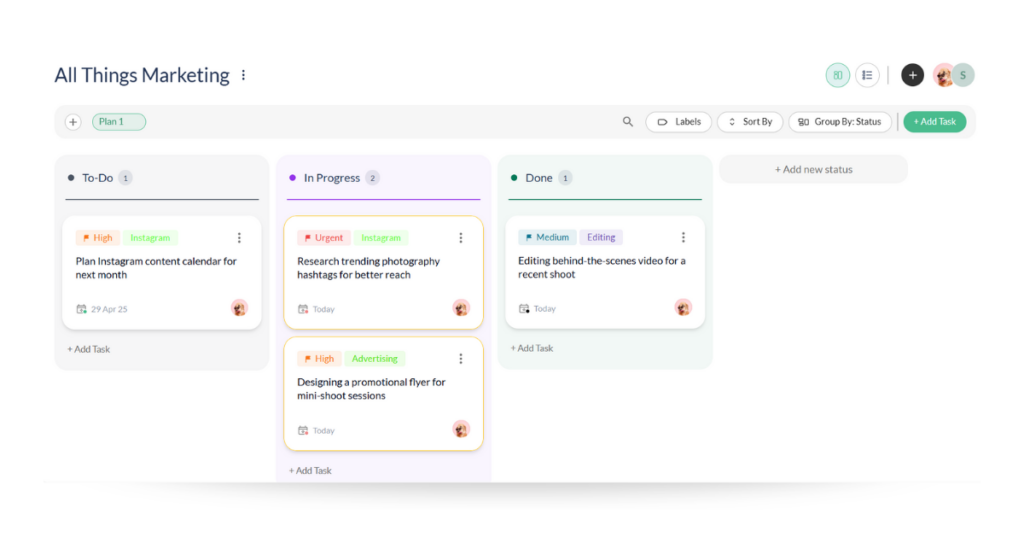Viewport: 1024px width, 538px height.
Task: Click the black plus circle icon
Action: click(912, 75)
